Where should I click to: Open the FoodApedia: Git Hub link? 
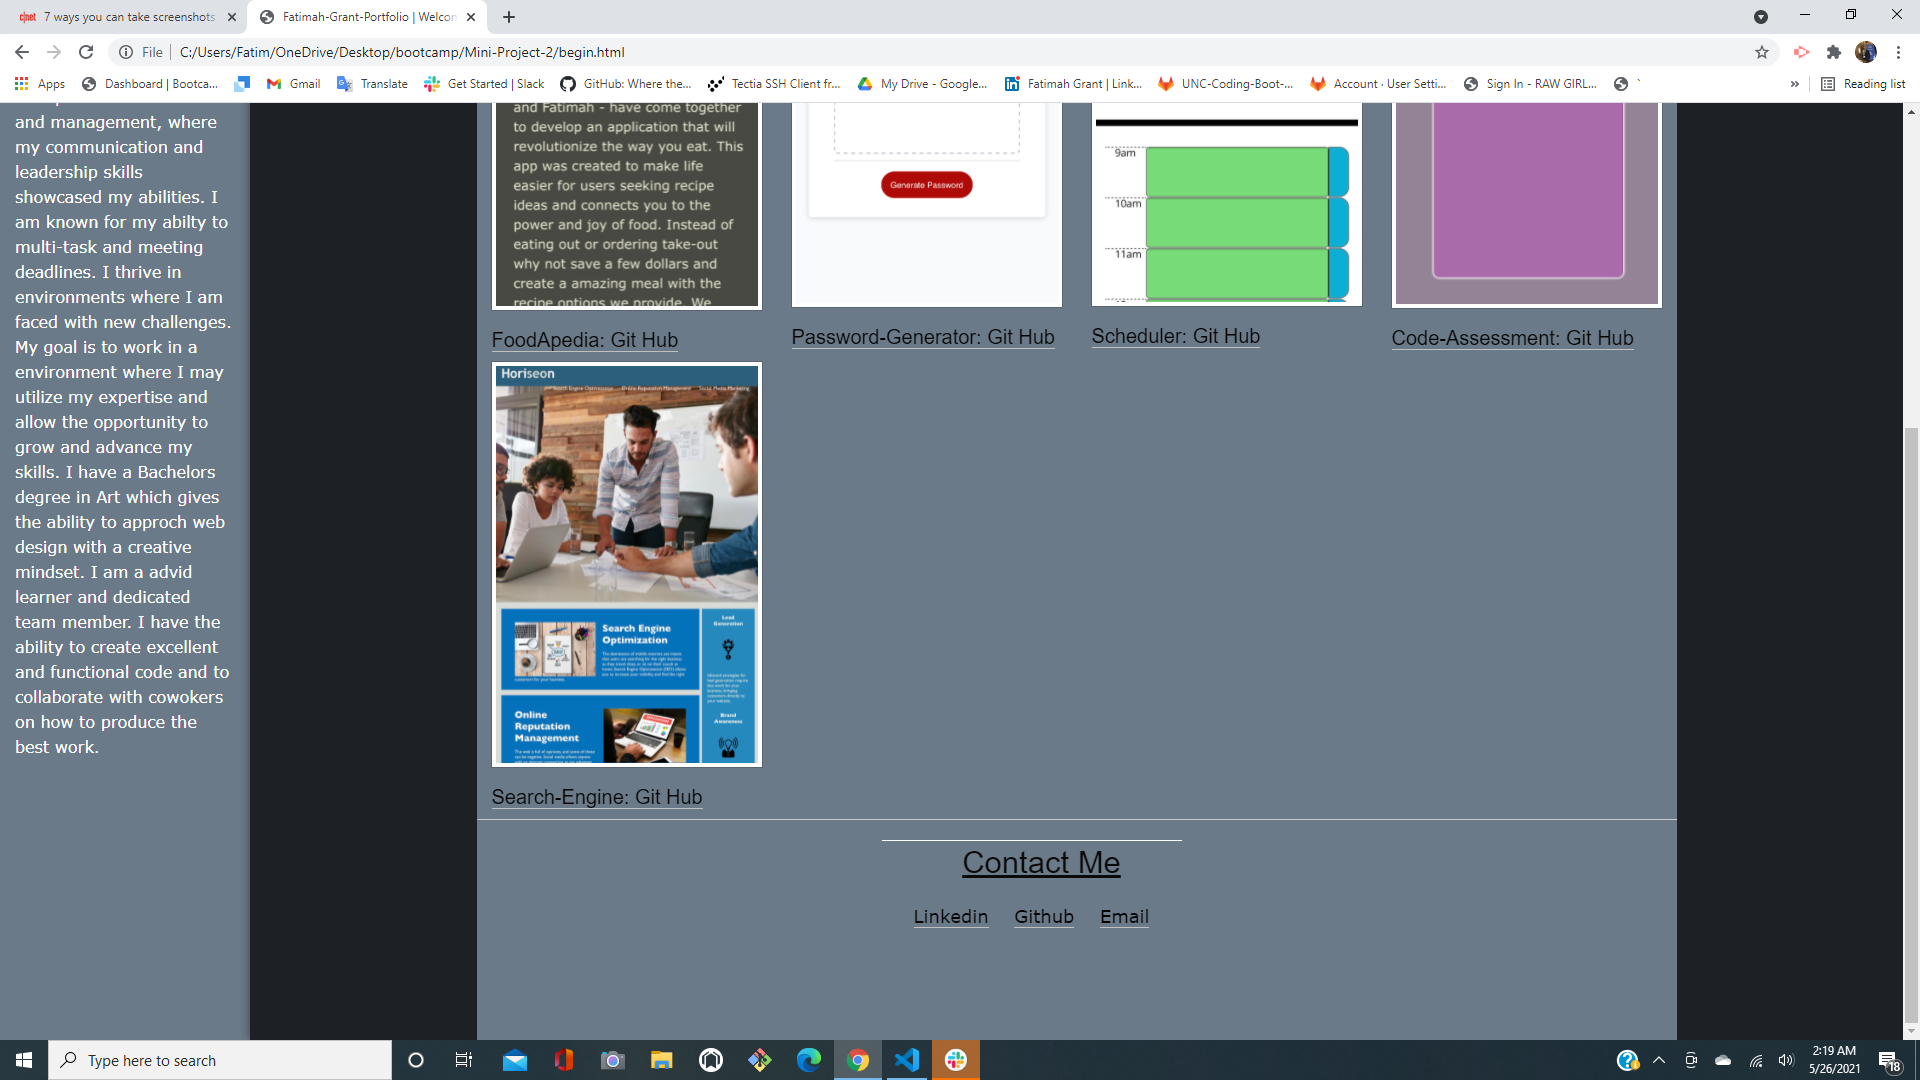point(585,340)
